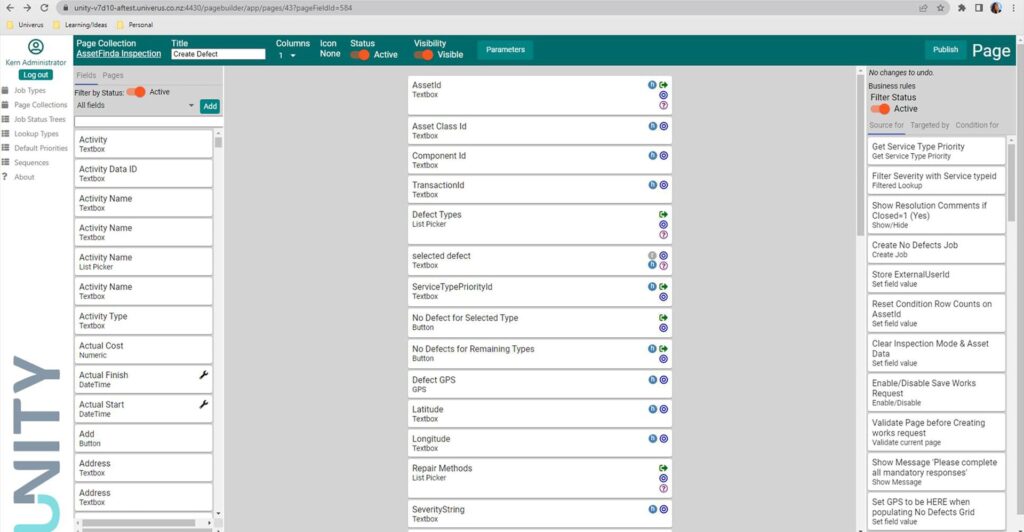Click the blue 'h' icon on TransactionId
1024x532 pixels.
pyautogui.click(x=653, y=185)
